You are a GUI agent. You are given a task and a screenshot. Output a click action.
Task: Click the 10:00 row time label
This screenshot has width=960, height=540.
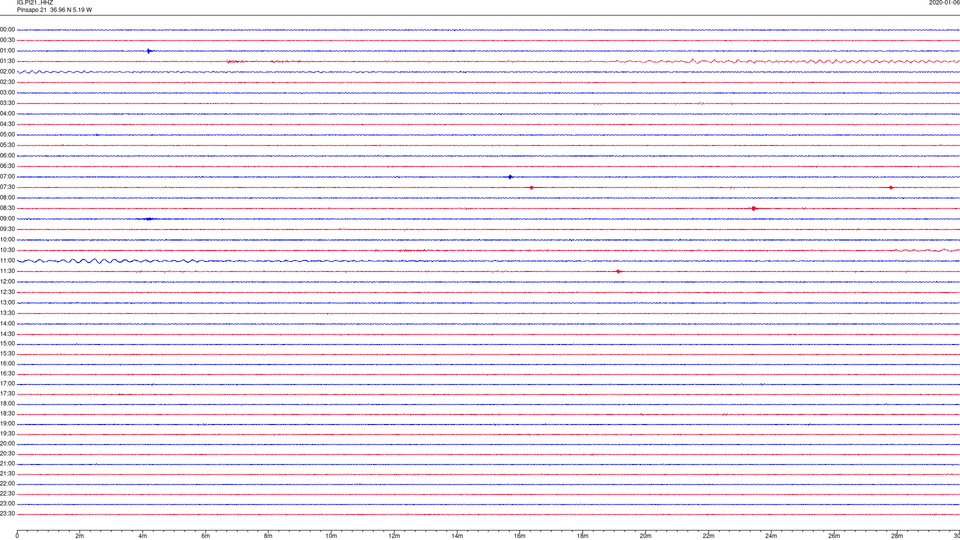7,240
